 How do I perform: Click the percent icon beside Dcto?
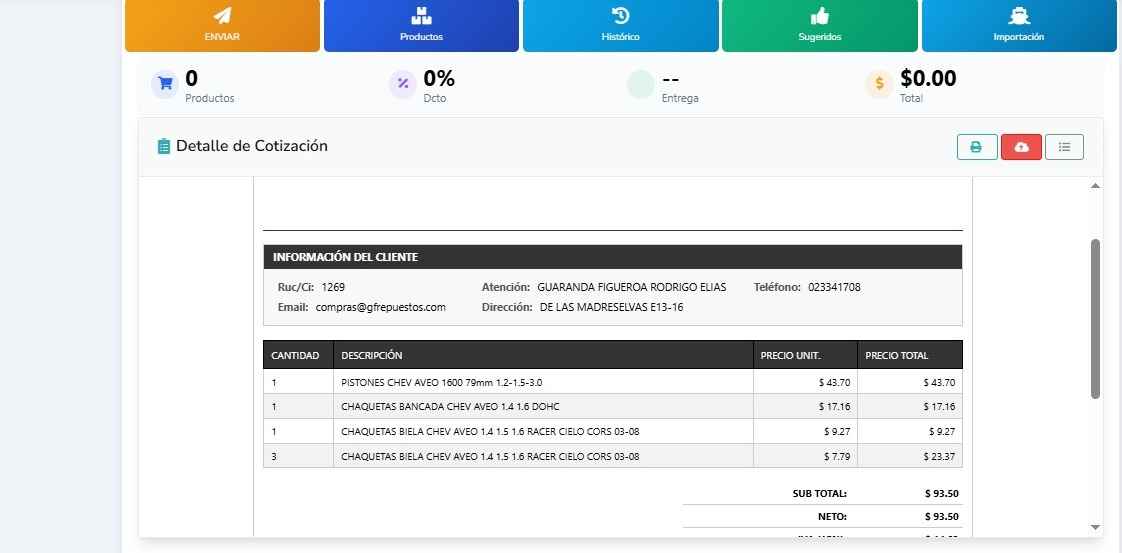pyautogui.click(x=403, y=84)
